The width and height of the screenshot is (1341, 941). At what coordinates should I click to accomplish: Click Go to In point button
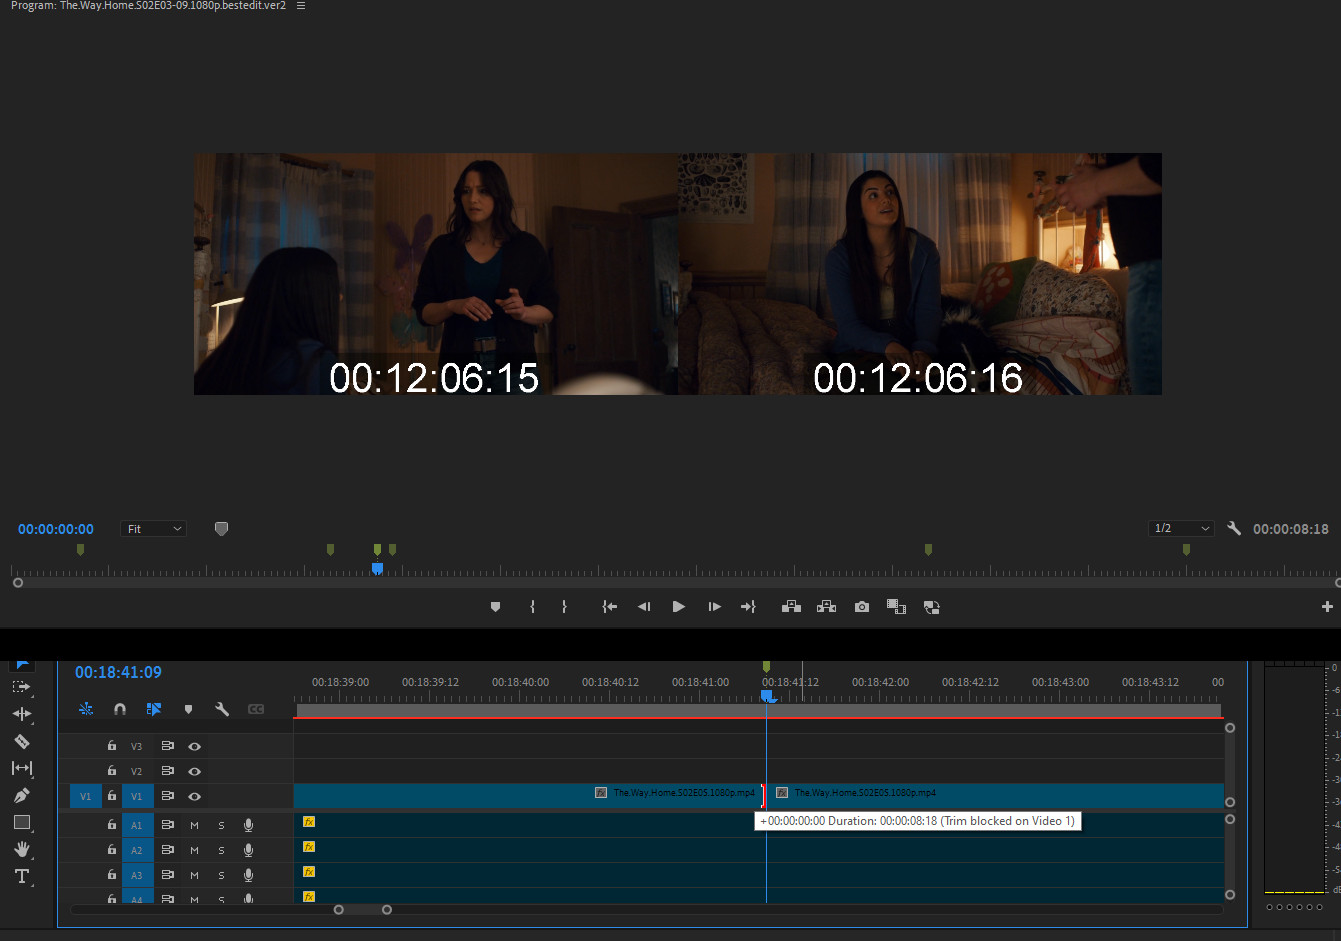pos(609,607)
